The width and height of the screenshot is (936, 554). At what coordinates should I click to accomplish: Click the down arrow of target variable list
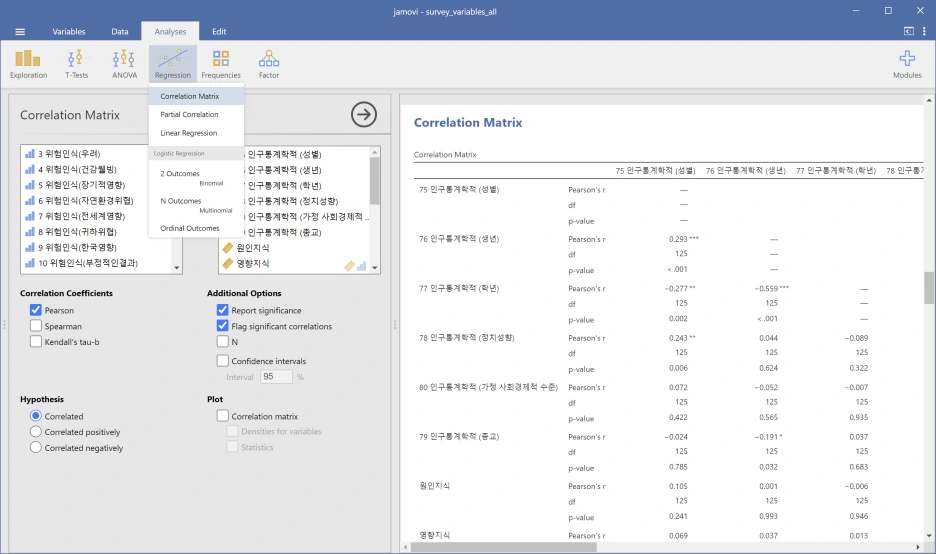click(x=375, y=268)
